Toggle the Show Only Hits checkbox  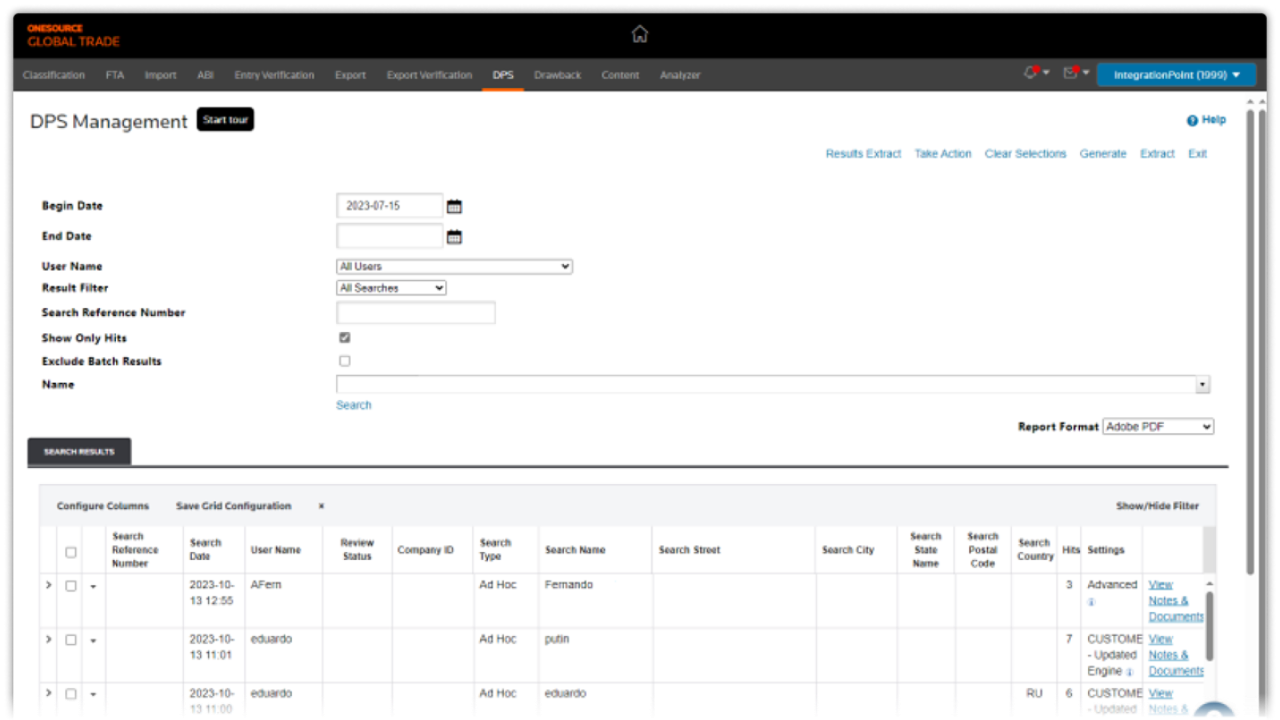(345, 338)
